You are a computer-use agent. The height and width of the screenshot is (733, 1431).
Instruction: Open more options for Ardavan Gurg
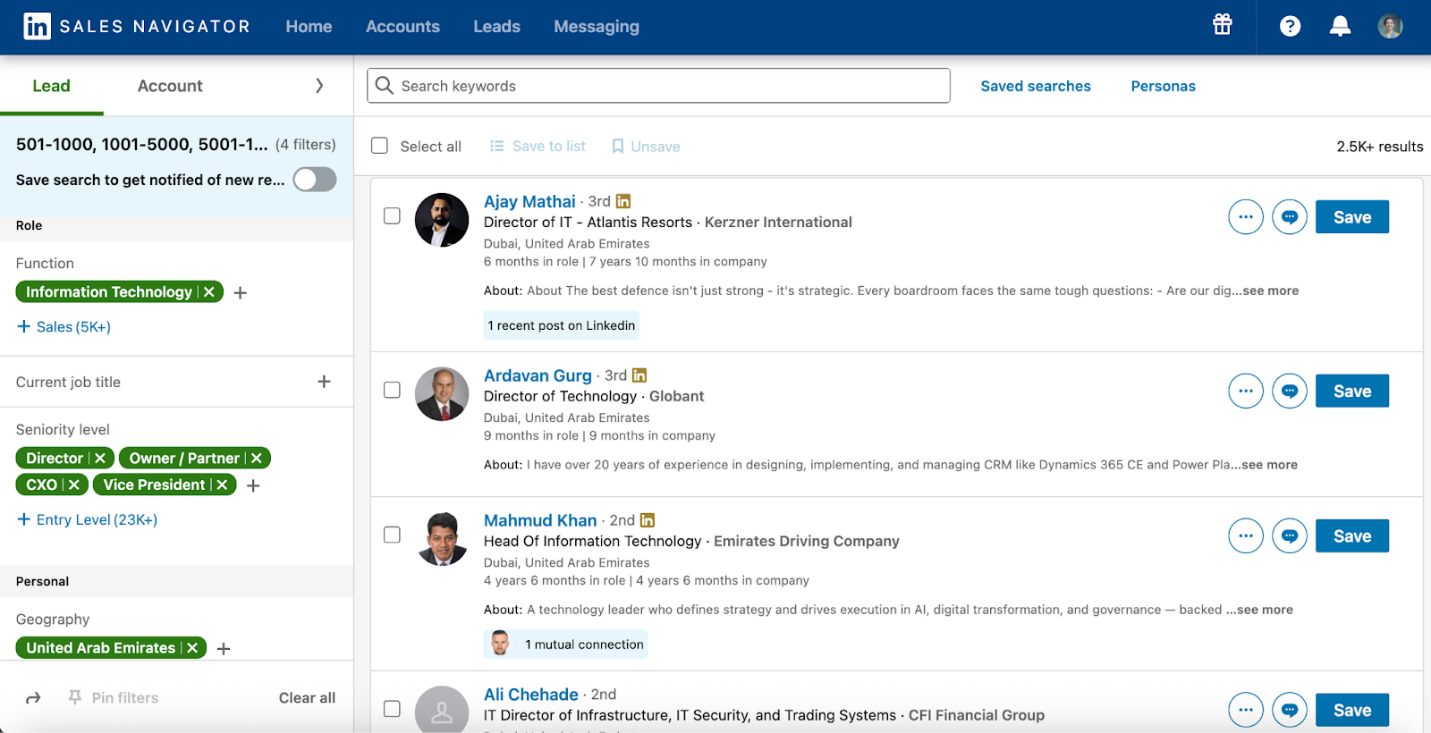pos(1245,391)
